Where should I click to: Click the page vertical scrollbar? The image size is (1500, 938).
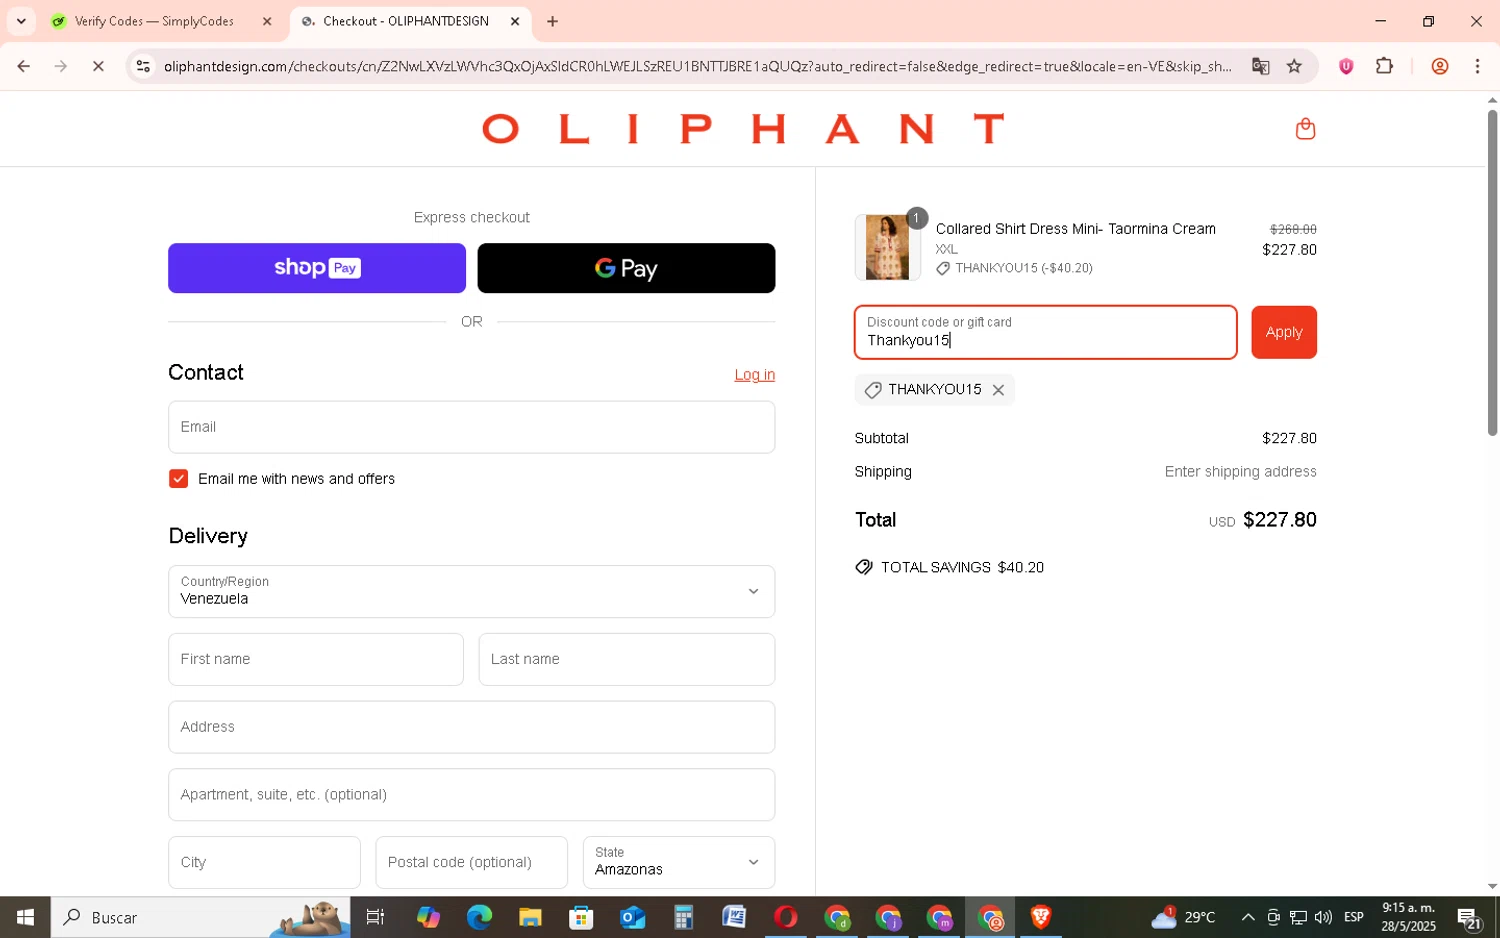1492,272
